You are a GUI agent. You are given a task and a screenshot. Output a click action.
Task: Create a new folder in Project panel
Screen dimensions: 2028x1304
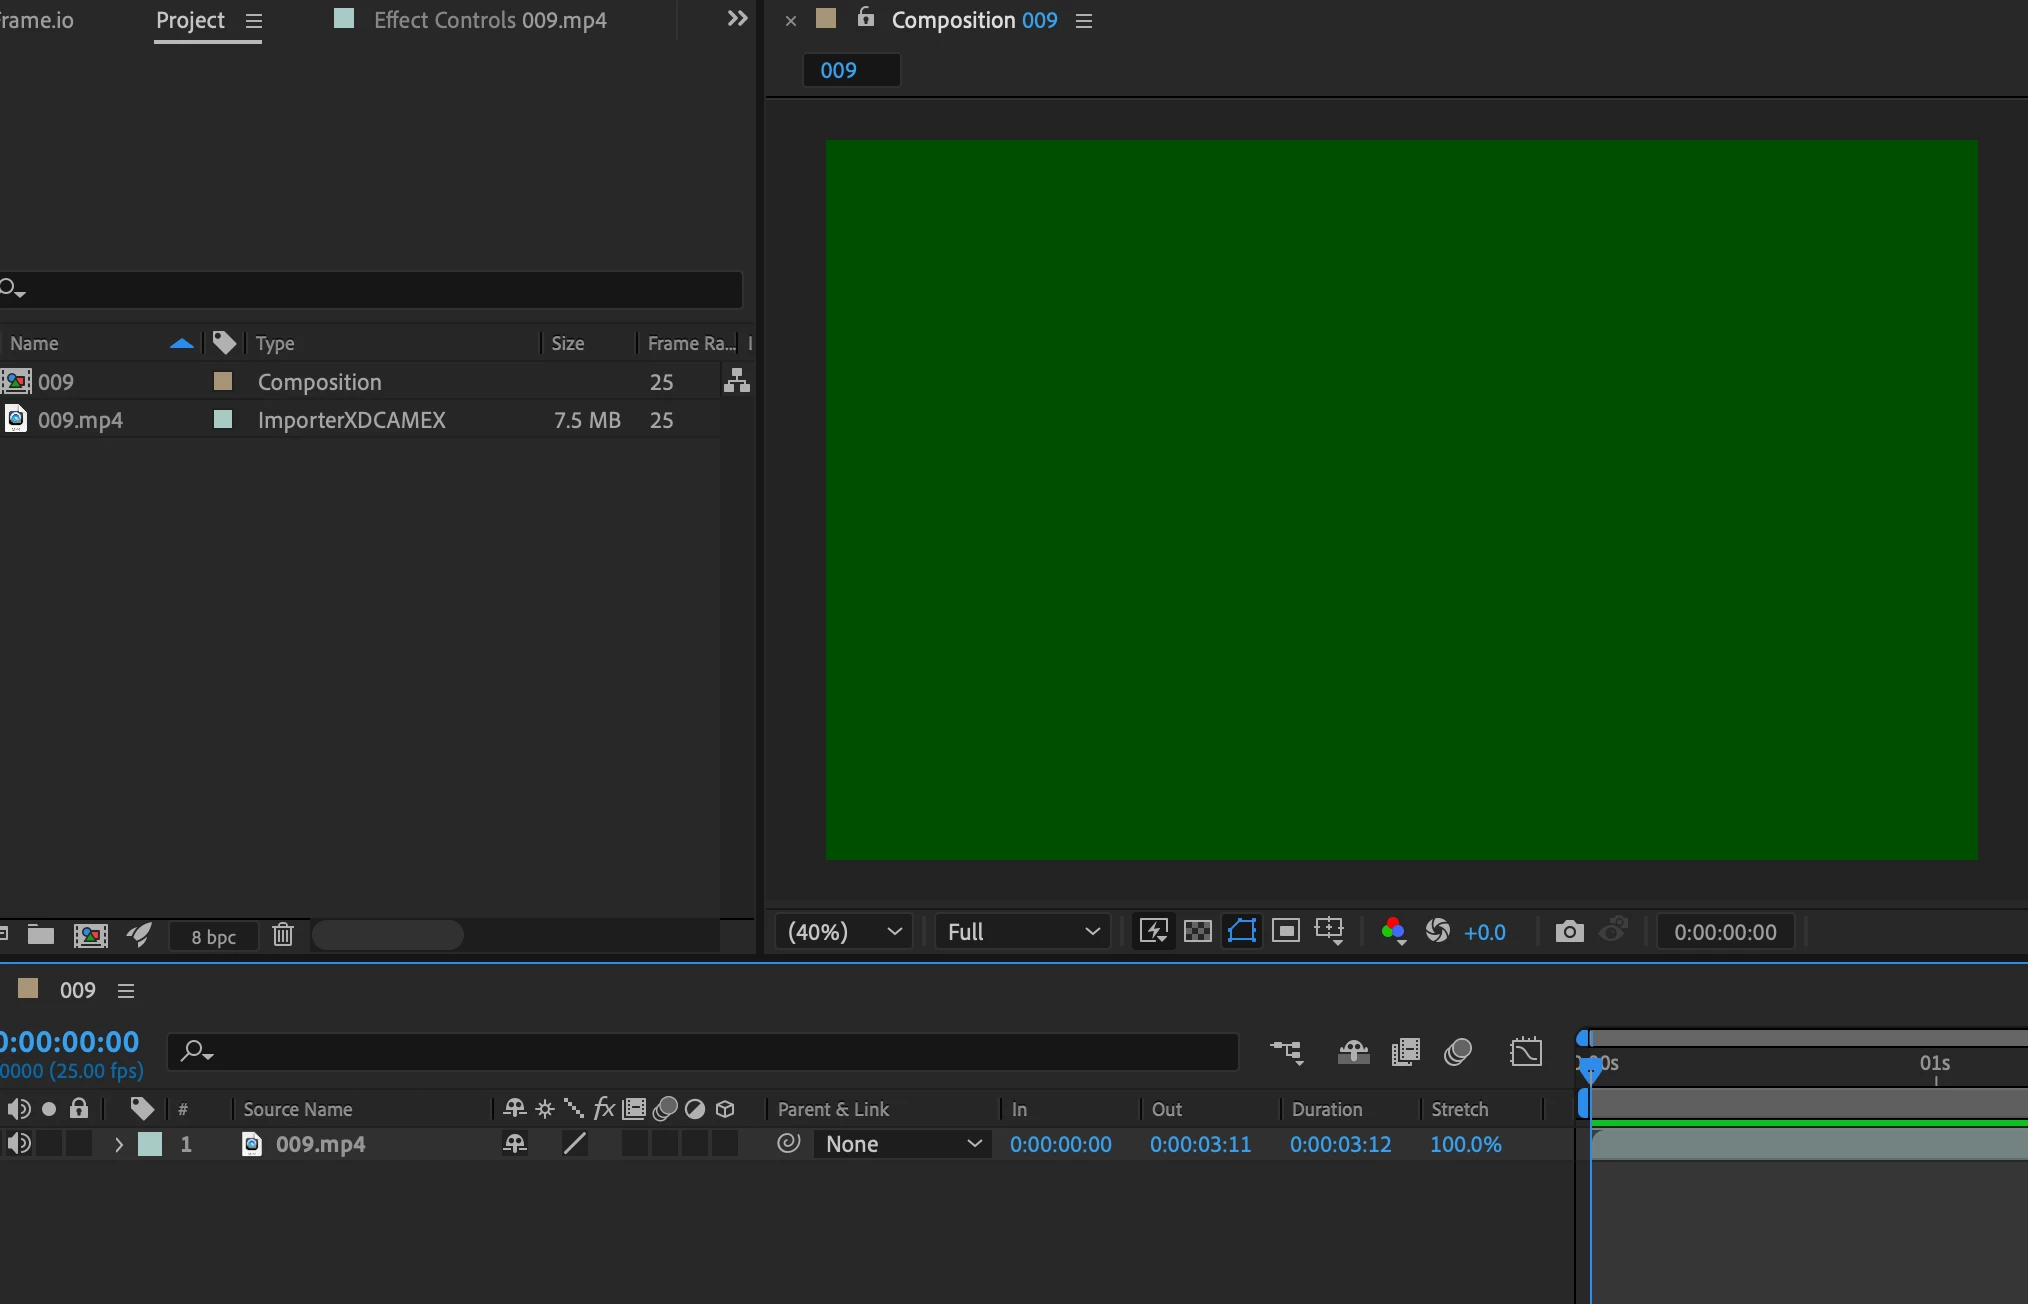click(41, 935)
